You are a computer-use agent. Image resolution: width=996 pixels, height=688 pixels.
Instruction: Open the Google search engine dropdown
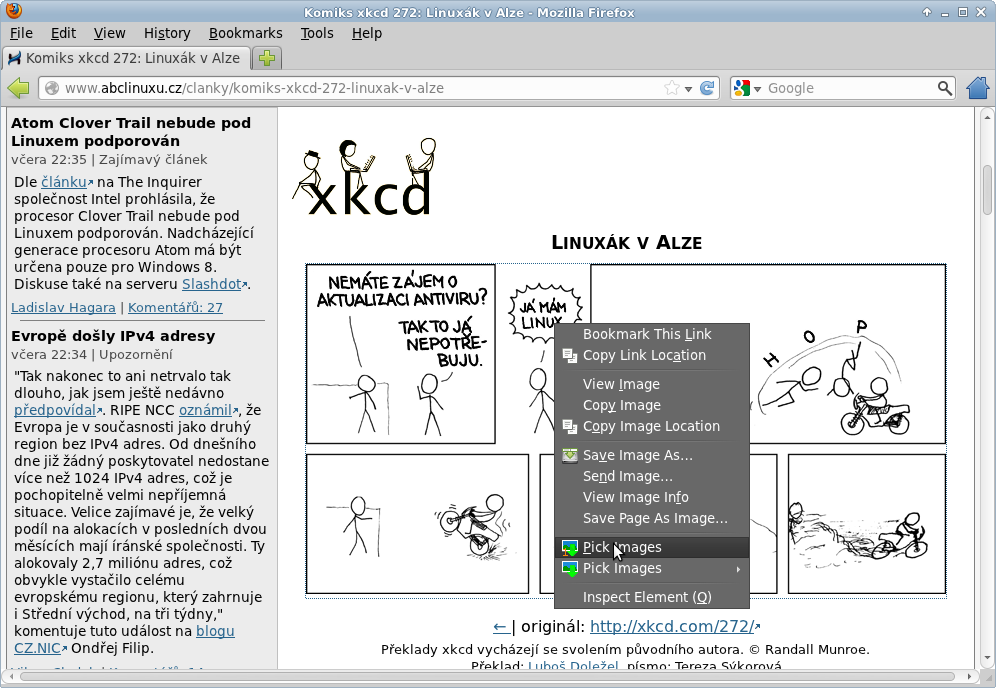757,89
